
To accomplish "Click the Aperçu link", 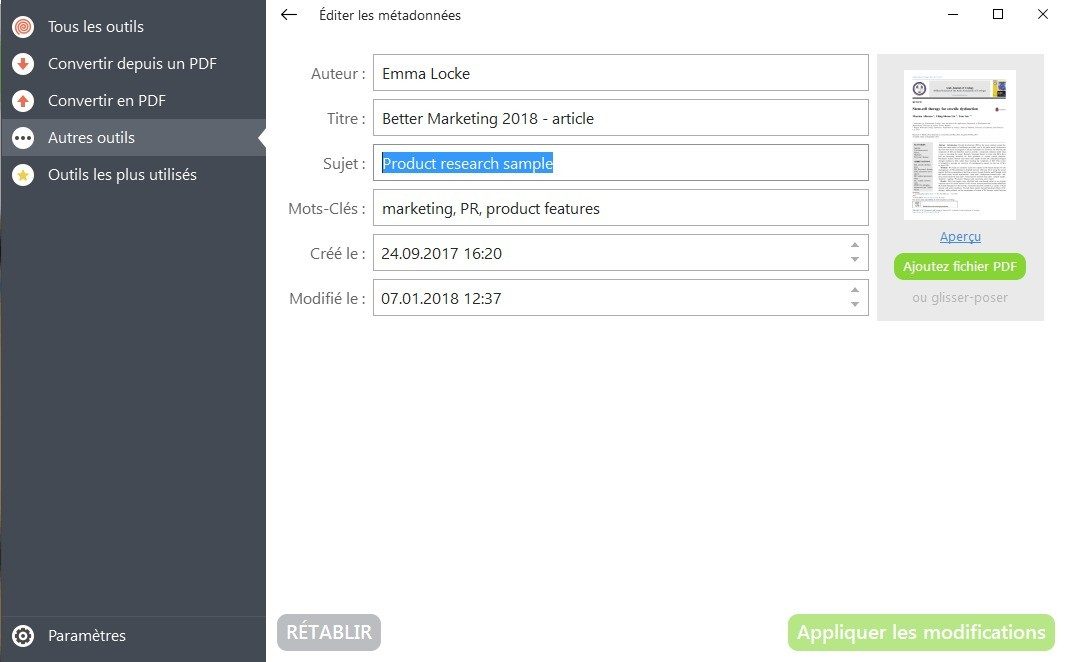I will (960, 237).
